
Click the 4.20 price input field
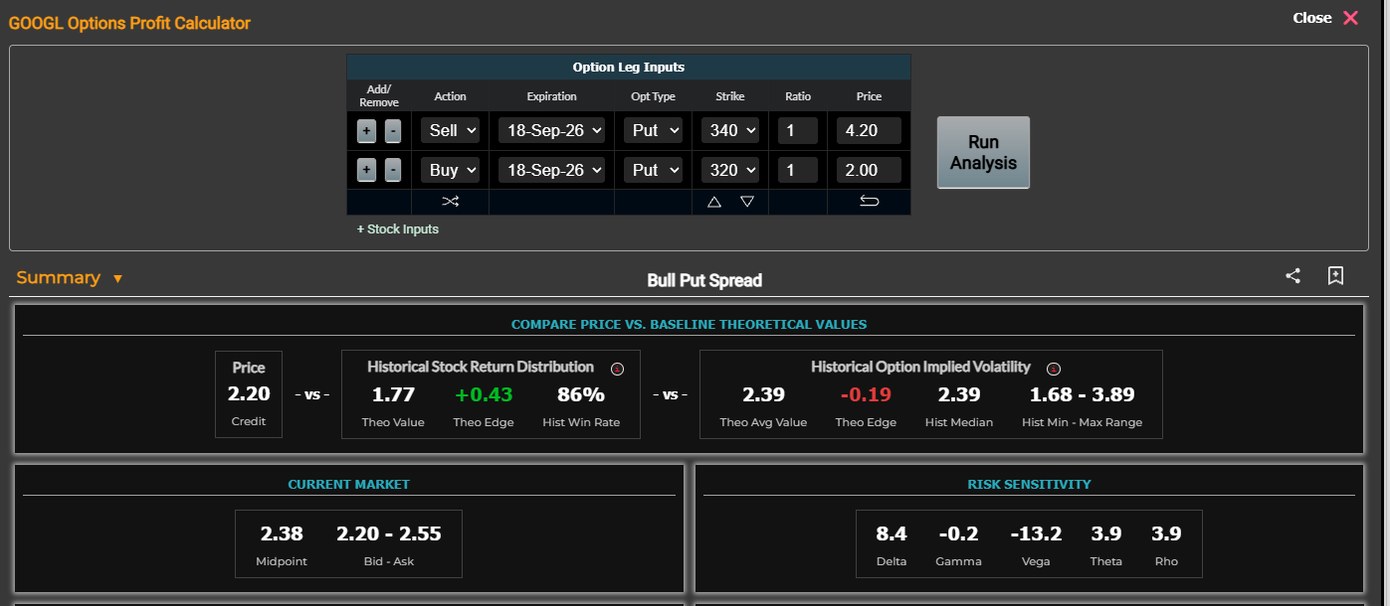pos(869,131)
